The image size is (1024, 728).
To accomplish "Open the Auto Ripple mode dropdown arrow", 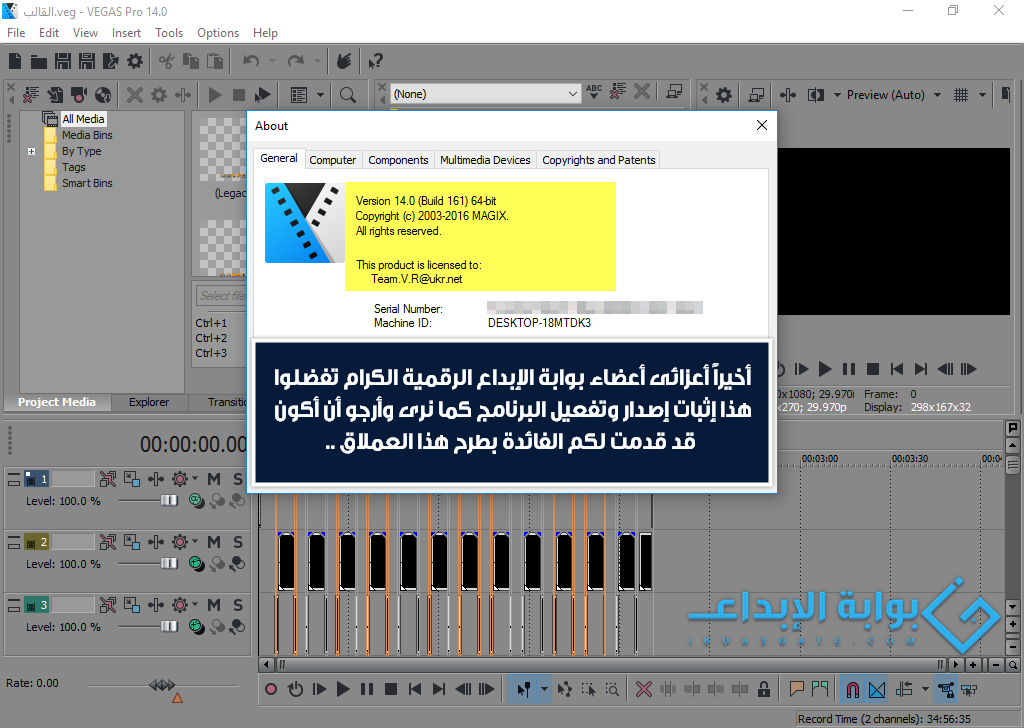I will click(925, 689).
